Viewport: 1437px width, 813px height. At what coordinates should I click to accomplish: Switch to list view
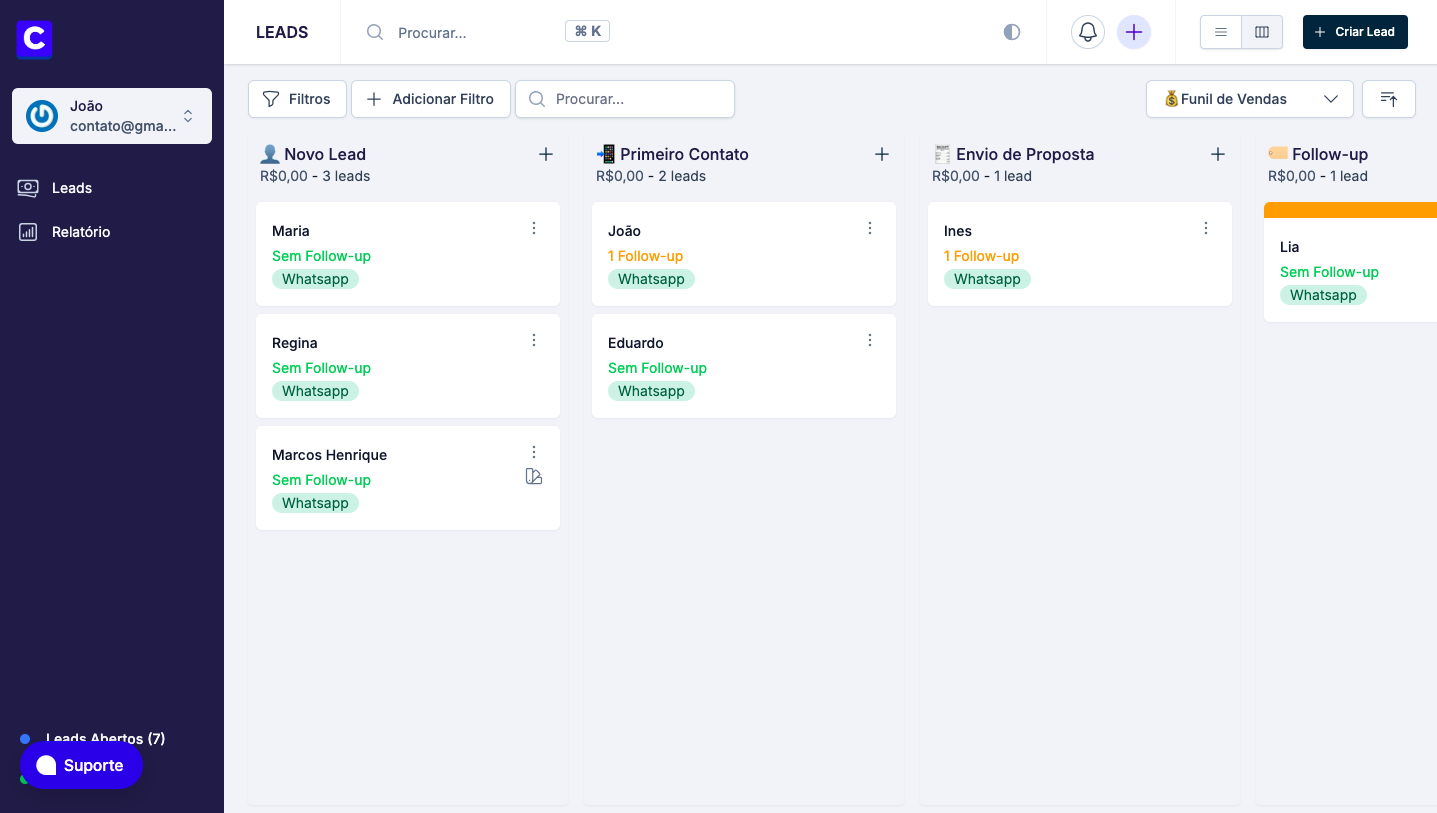1221,32
